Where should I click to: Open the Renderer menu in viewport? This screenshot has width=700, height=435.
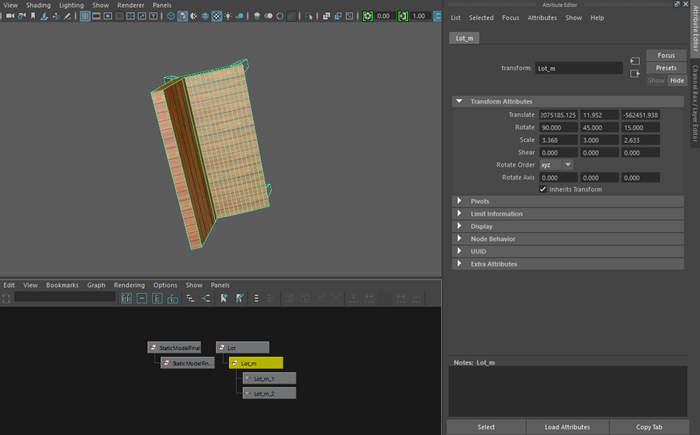coord(130,5)
